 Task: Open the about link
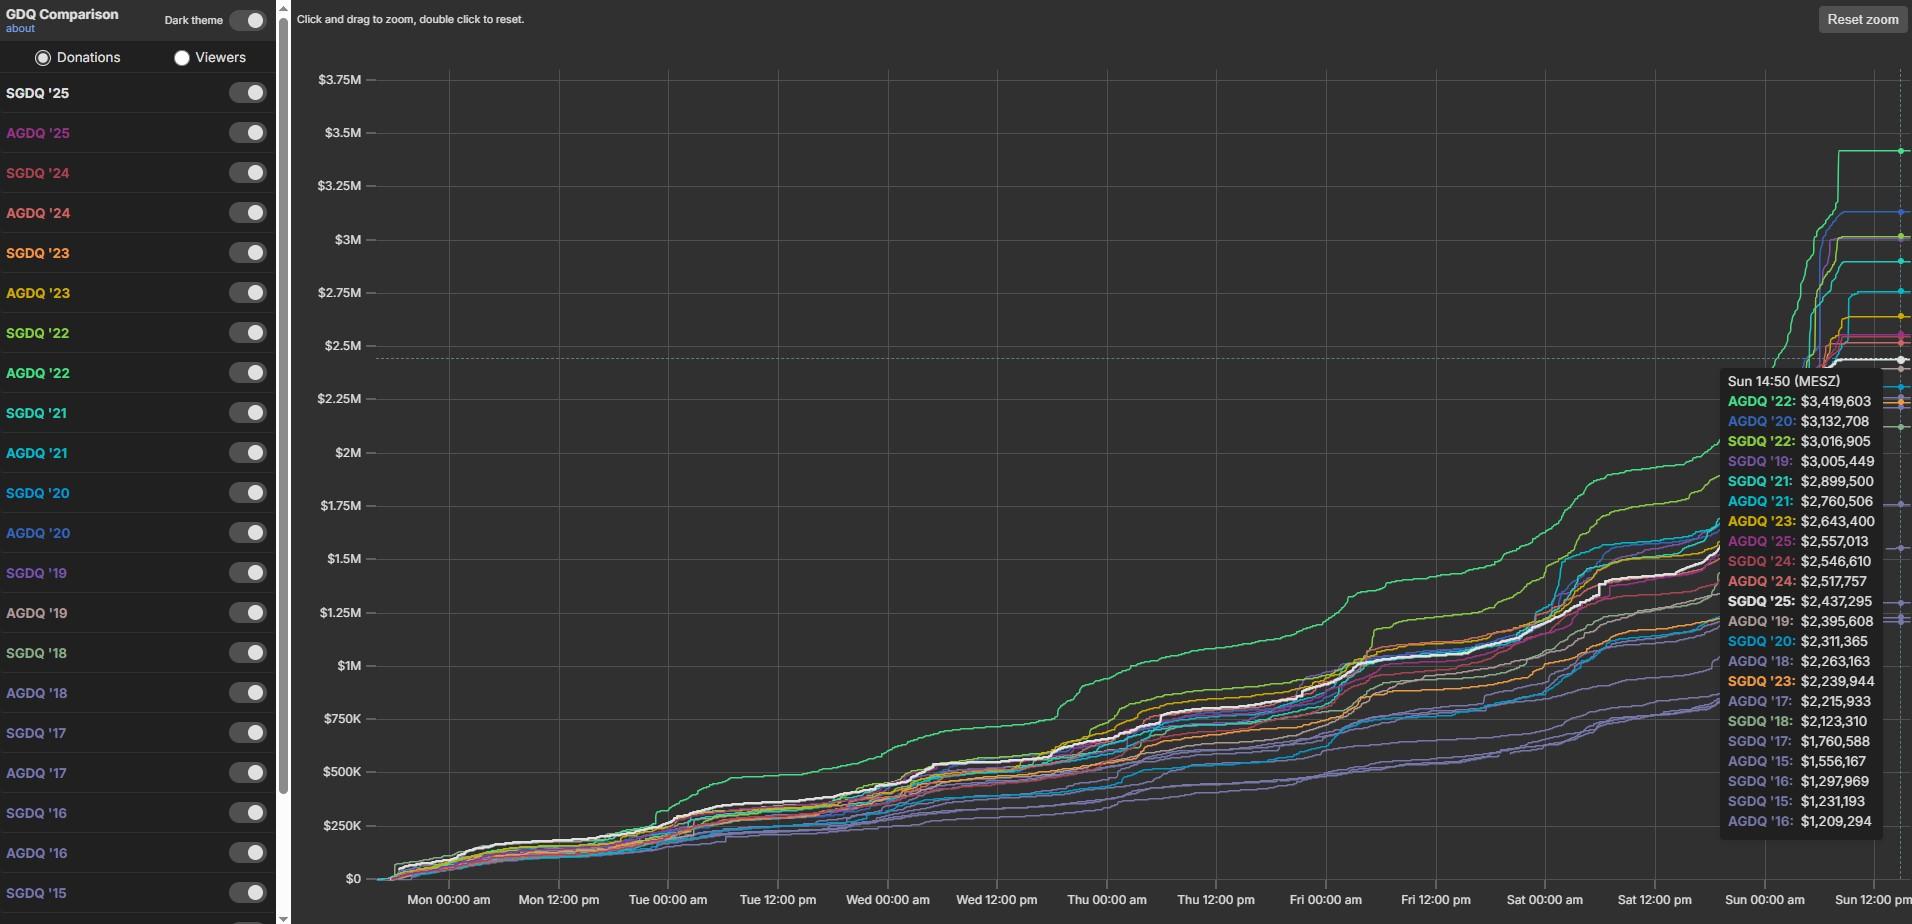tap(20, 29)
